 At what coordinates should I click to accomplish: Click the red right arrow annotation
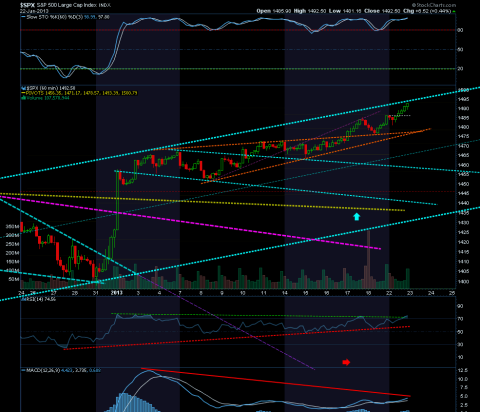(x=346, y=362)
